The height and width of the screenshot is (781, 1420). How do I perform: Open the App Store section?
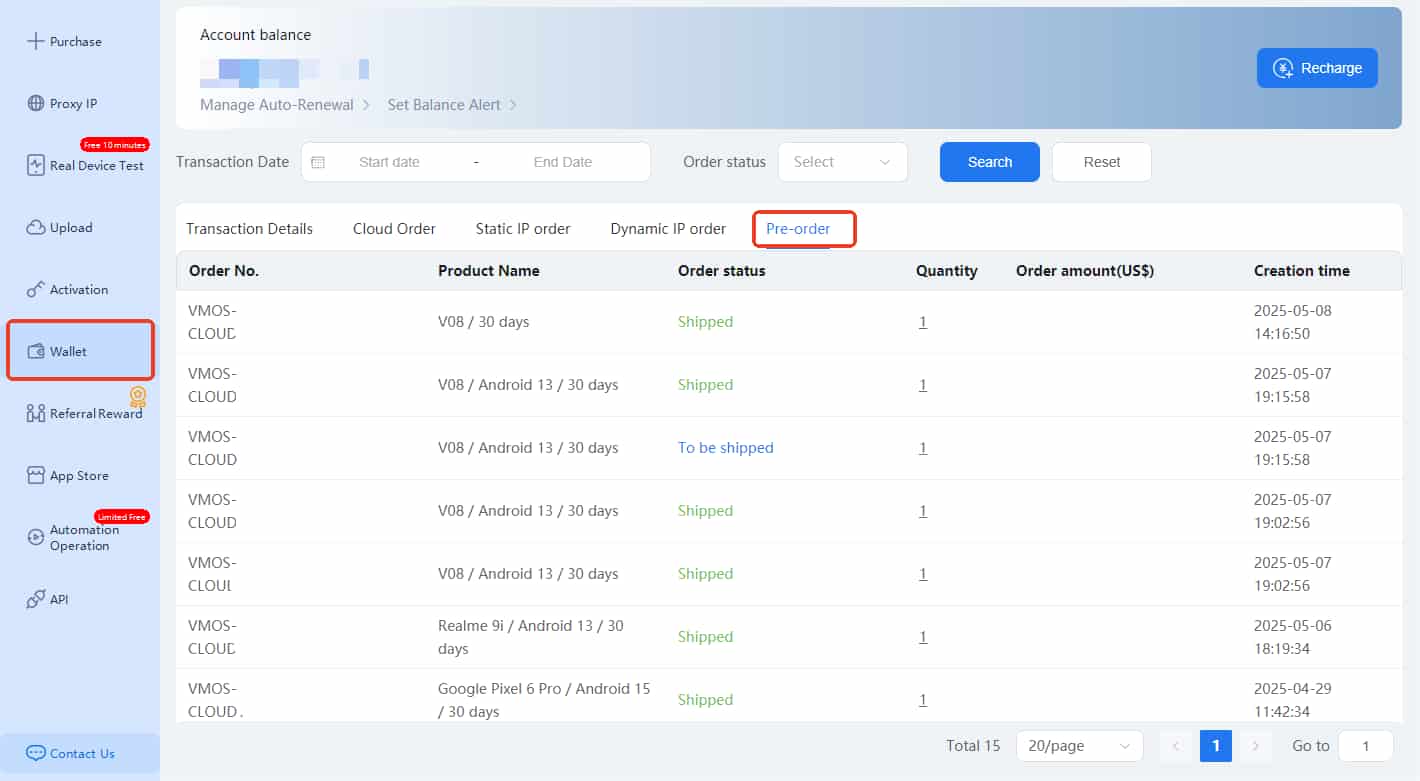point(80,475)
